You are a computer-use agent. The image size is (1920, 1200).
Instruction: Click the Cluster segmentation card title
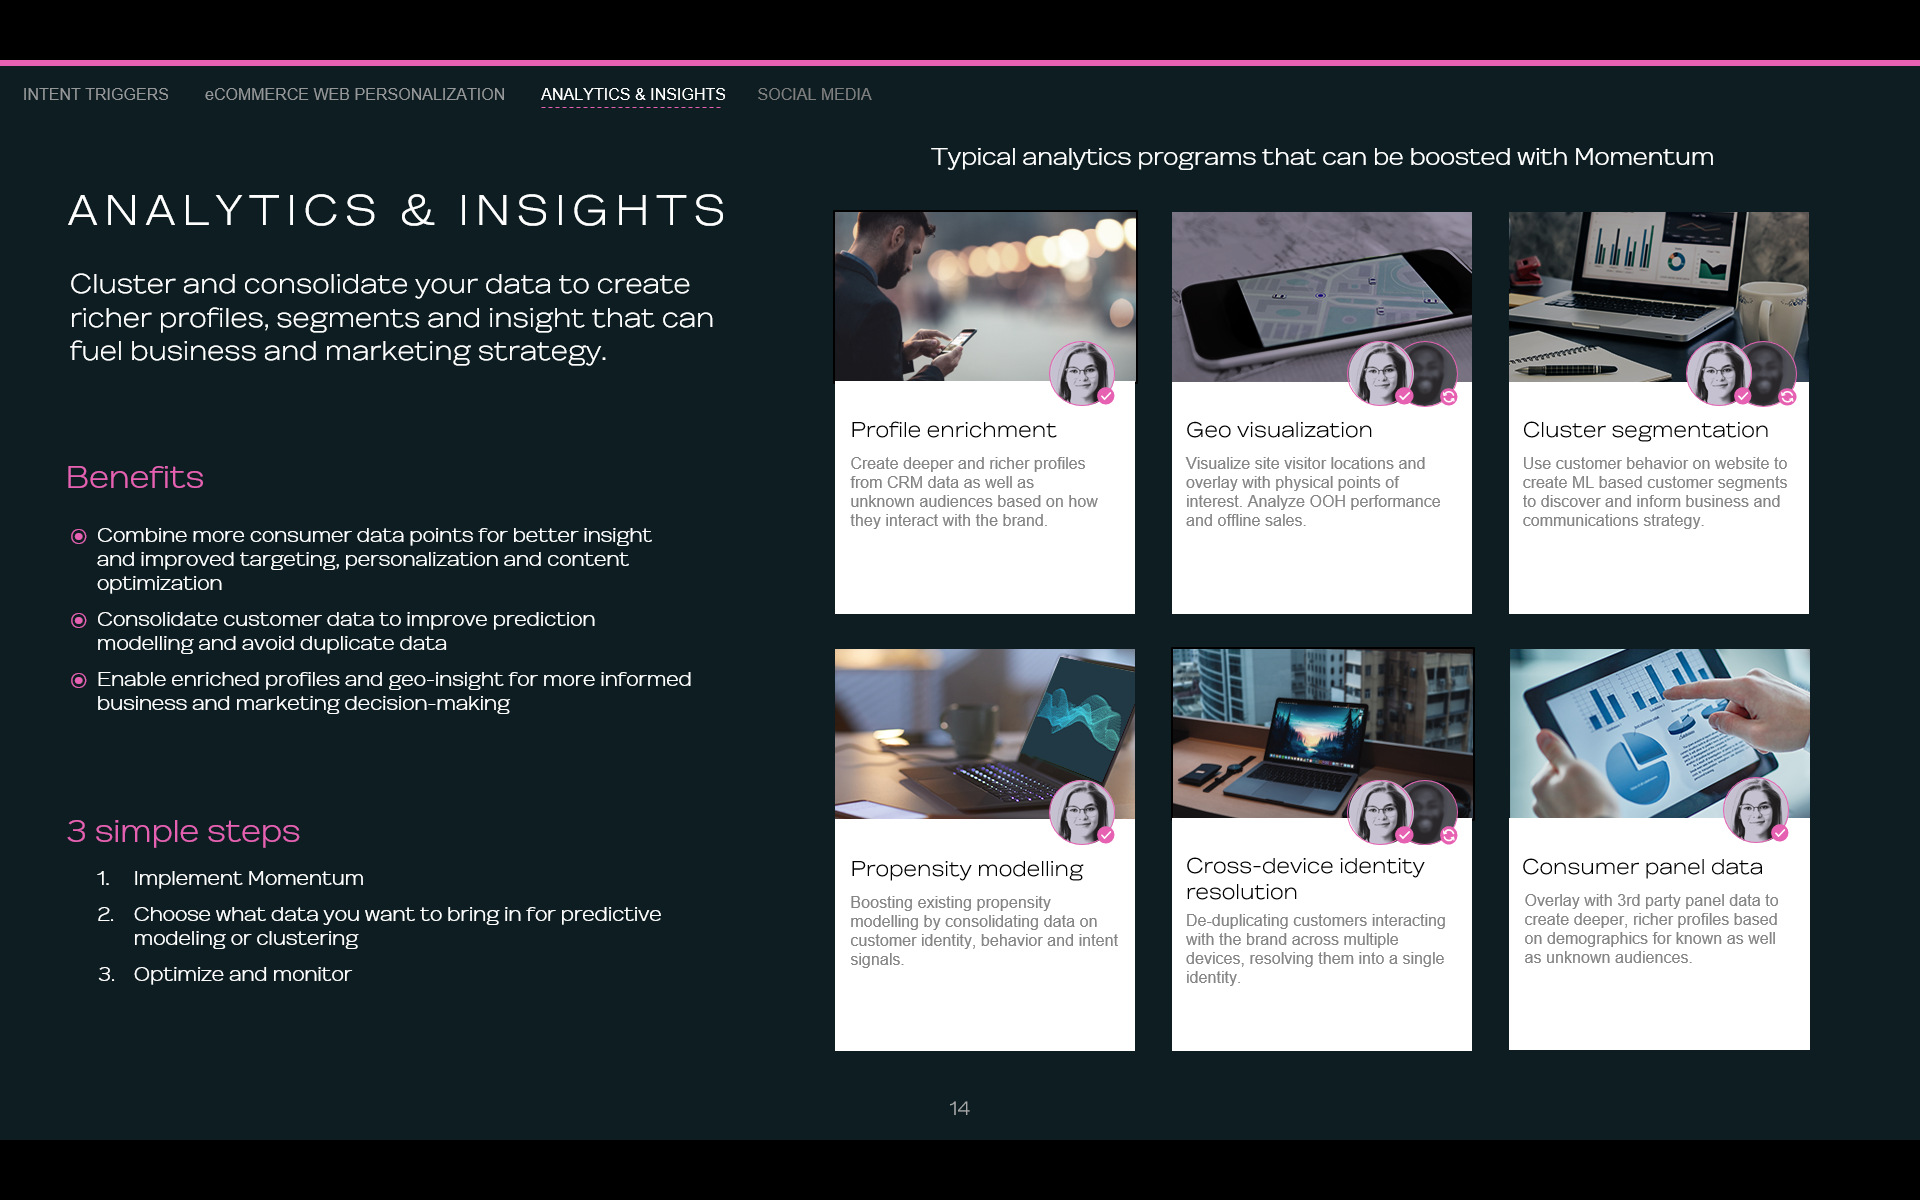tap(1645, 430)
